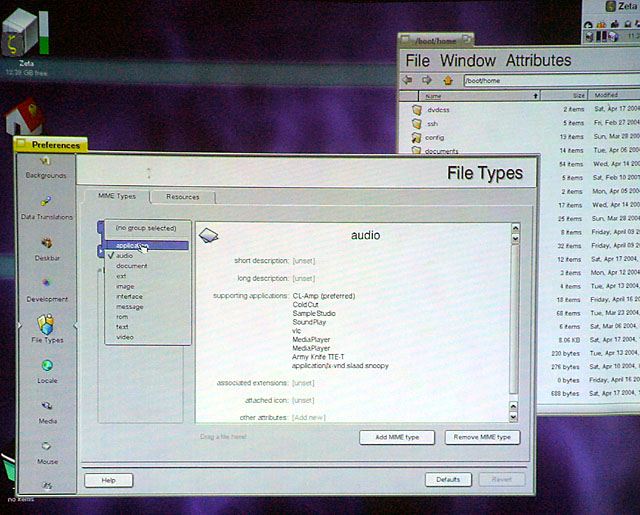640x515 pixels.
Task: Choose '(no group selected)' in the dropdown
Action: pyautogui.click(x=144, y=228)
